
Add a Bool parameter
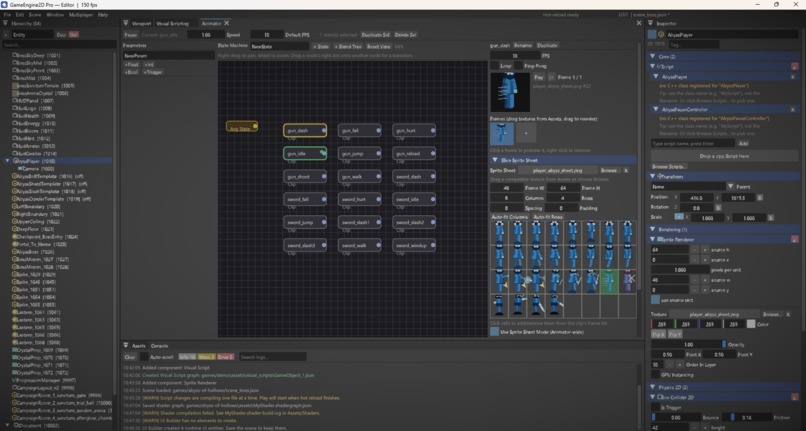(x=132, y=73)
